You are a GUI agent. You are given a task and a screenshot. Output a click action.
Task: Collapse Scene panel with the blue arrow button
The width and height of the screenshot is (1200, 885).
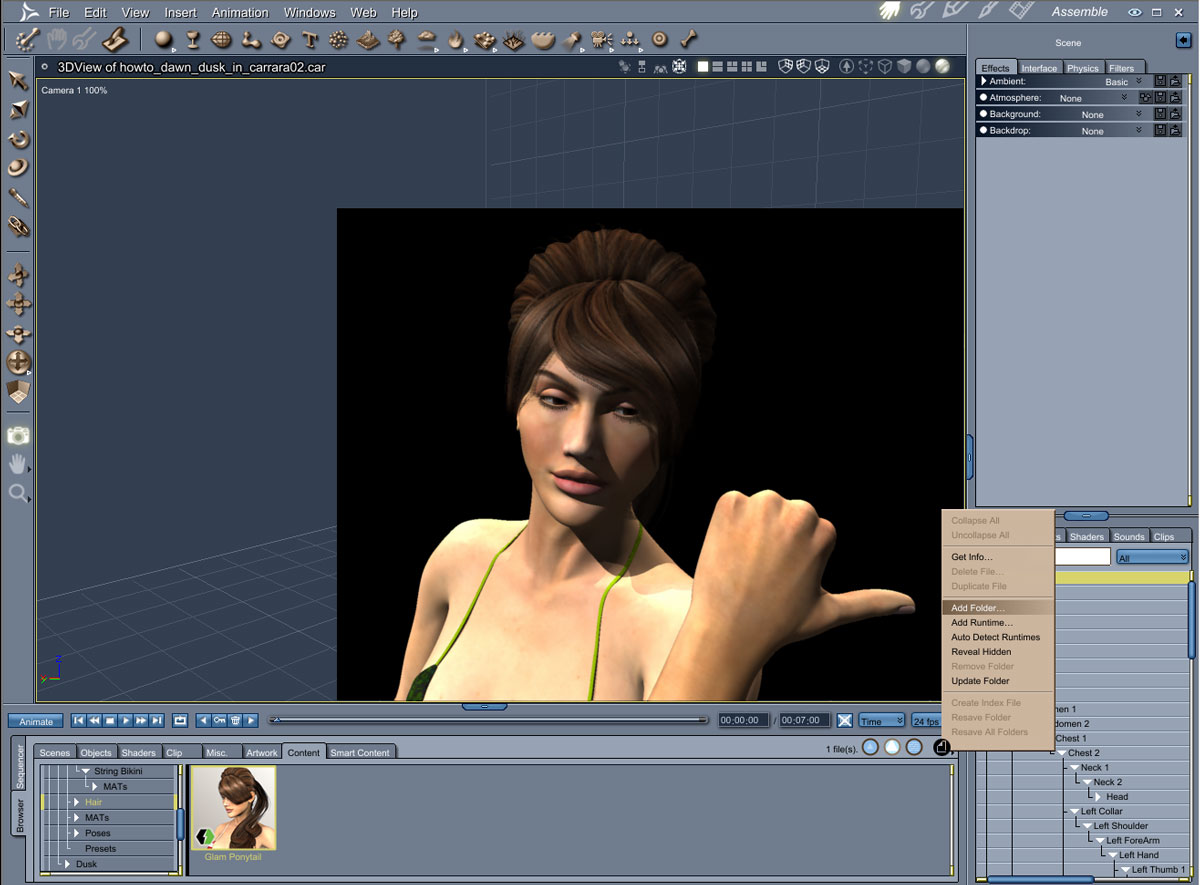click(1183, 41)
